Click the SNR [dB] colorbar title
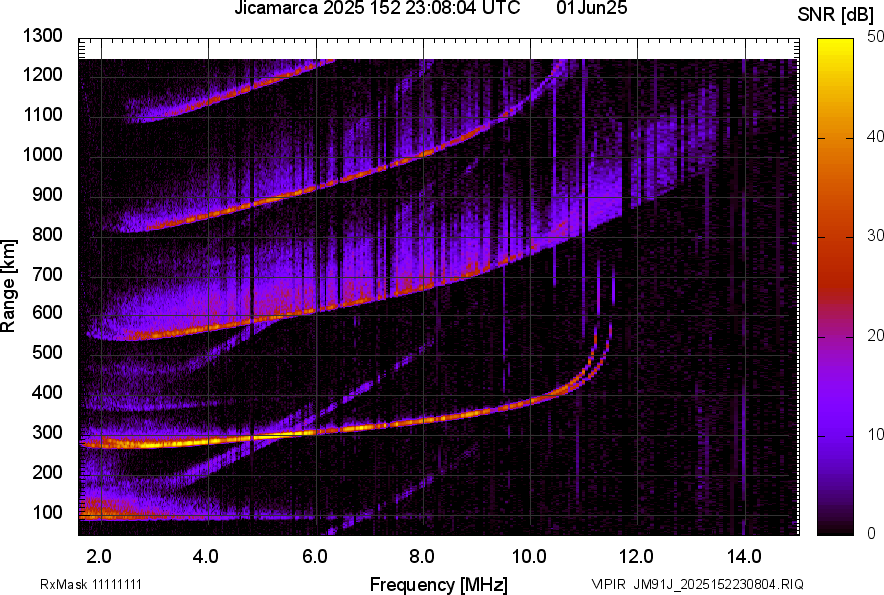 click(836, 15)
